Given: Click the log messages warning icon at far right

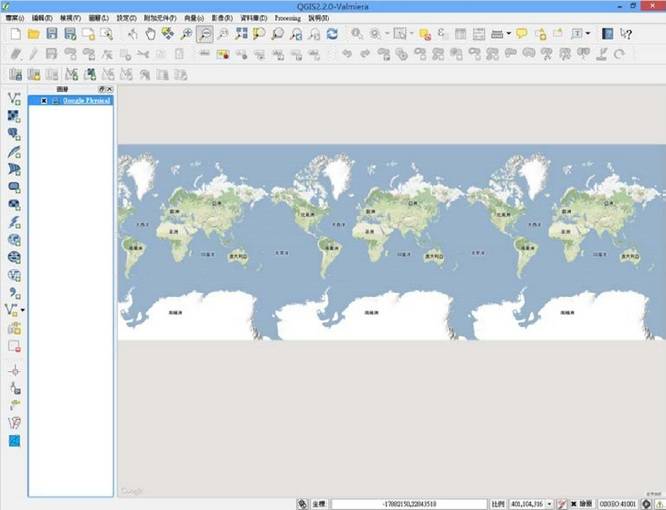Looking at the screenshot, I should (658, 504).
